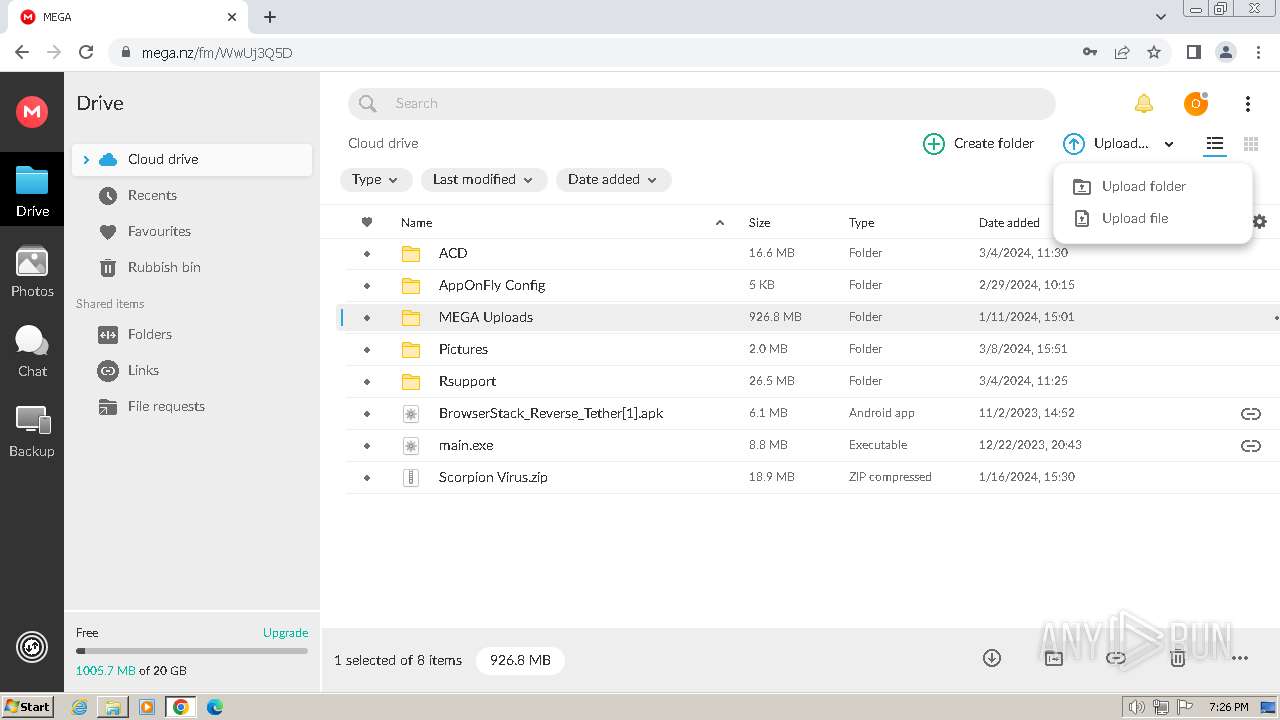Open a new Chrome tab
The height and width of the screenshot is (720, 1280).
pos(270,17)
